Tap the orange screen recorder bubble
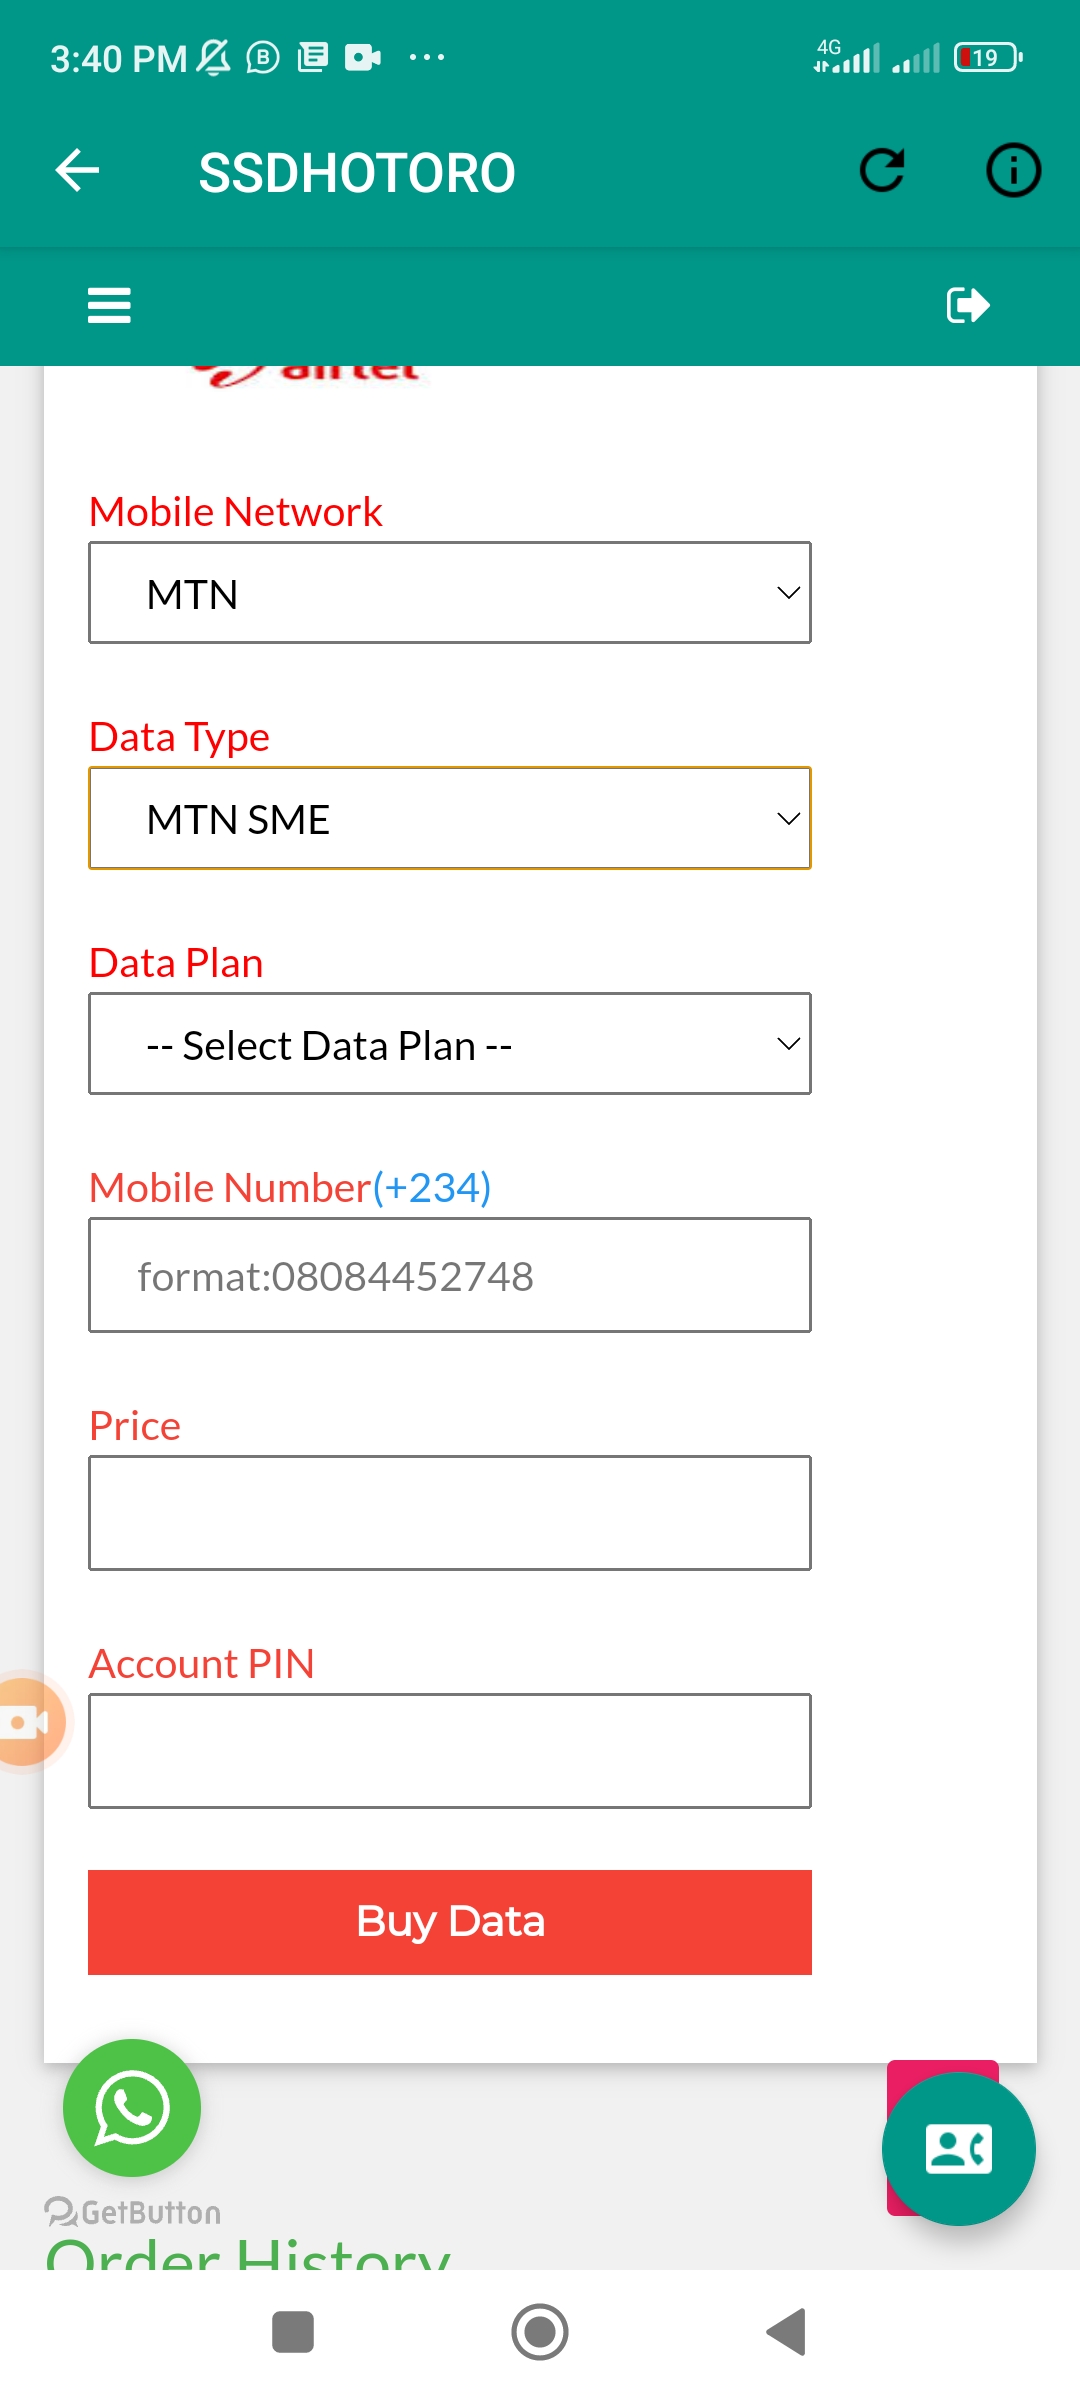 click(x=27, y=1722)
